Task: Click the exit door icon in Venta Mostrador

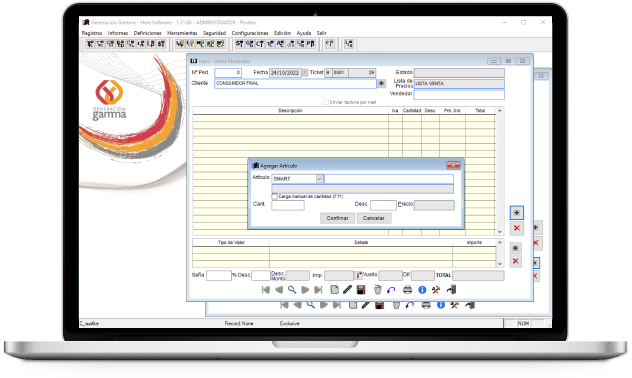Action: (x=451, y=290)
